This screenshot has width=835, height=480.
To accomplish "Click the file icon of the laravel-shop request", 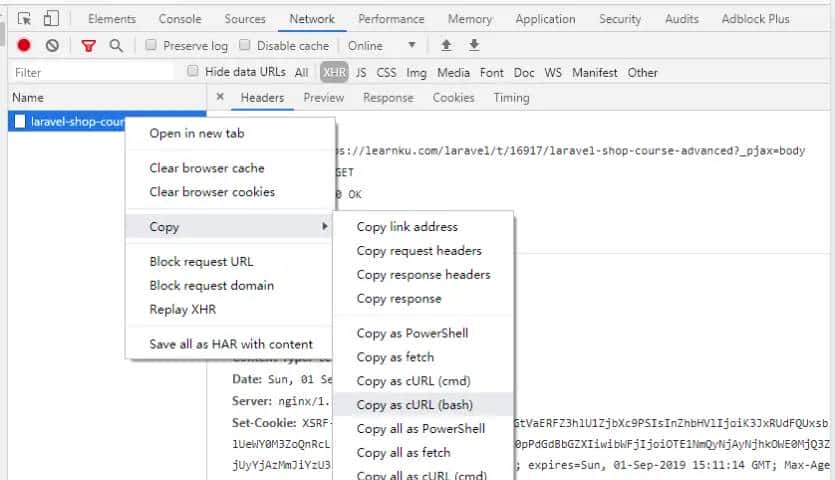I will pyautogui.click(x=20, y=121).
